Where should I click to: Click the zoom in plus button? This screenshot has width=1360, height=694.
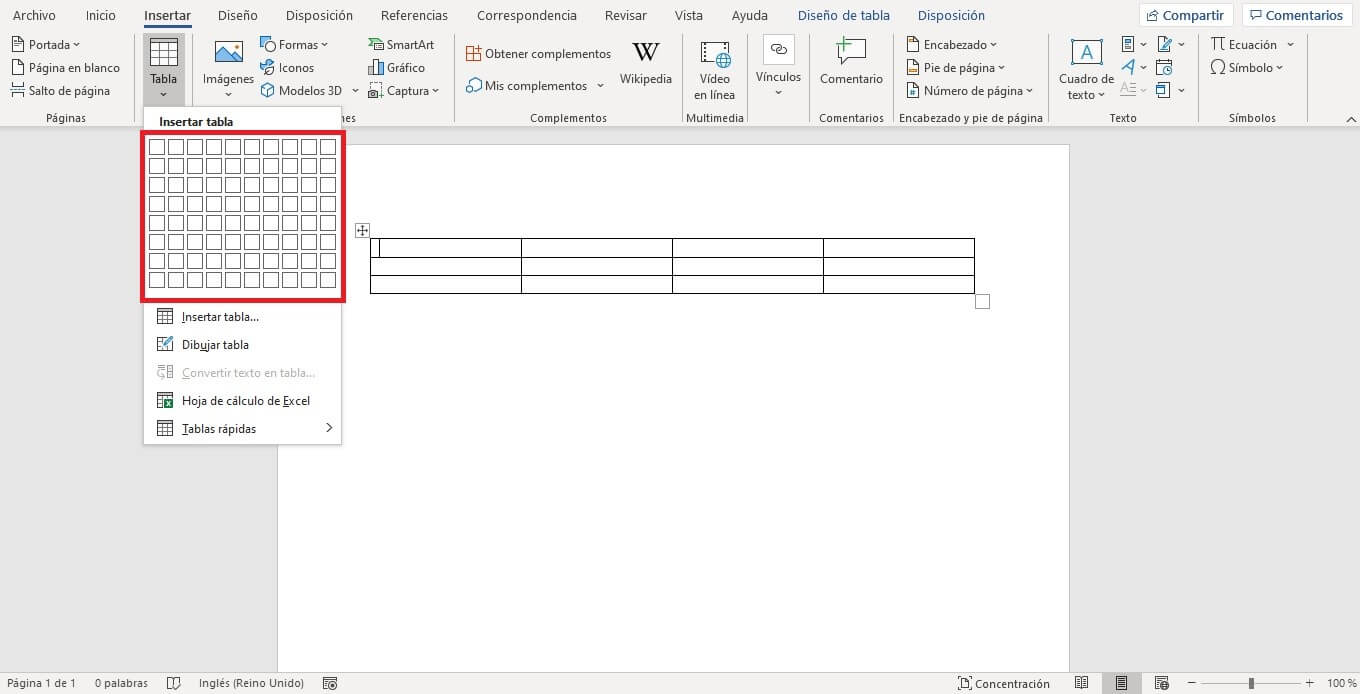(x=1309, y=683)
